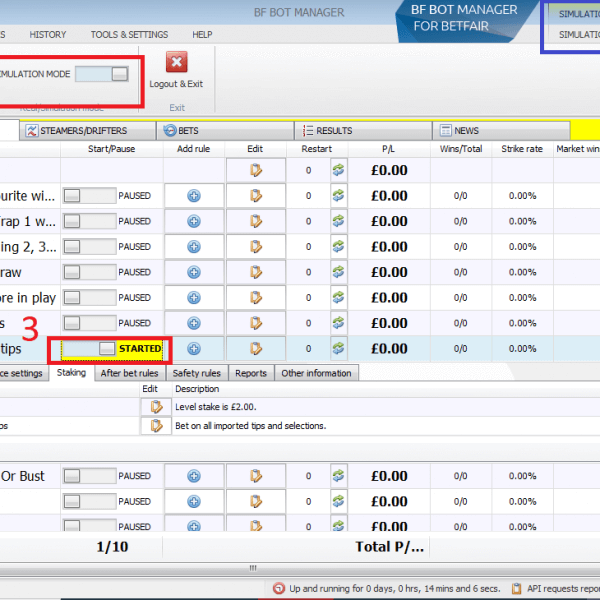Select 'Bet on all imported tips and selections.' text
600x600 pixels.
click(x=251, y=426)
